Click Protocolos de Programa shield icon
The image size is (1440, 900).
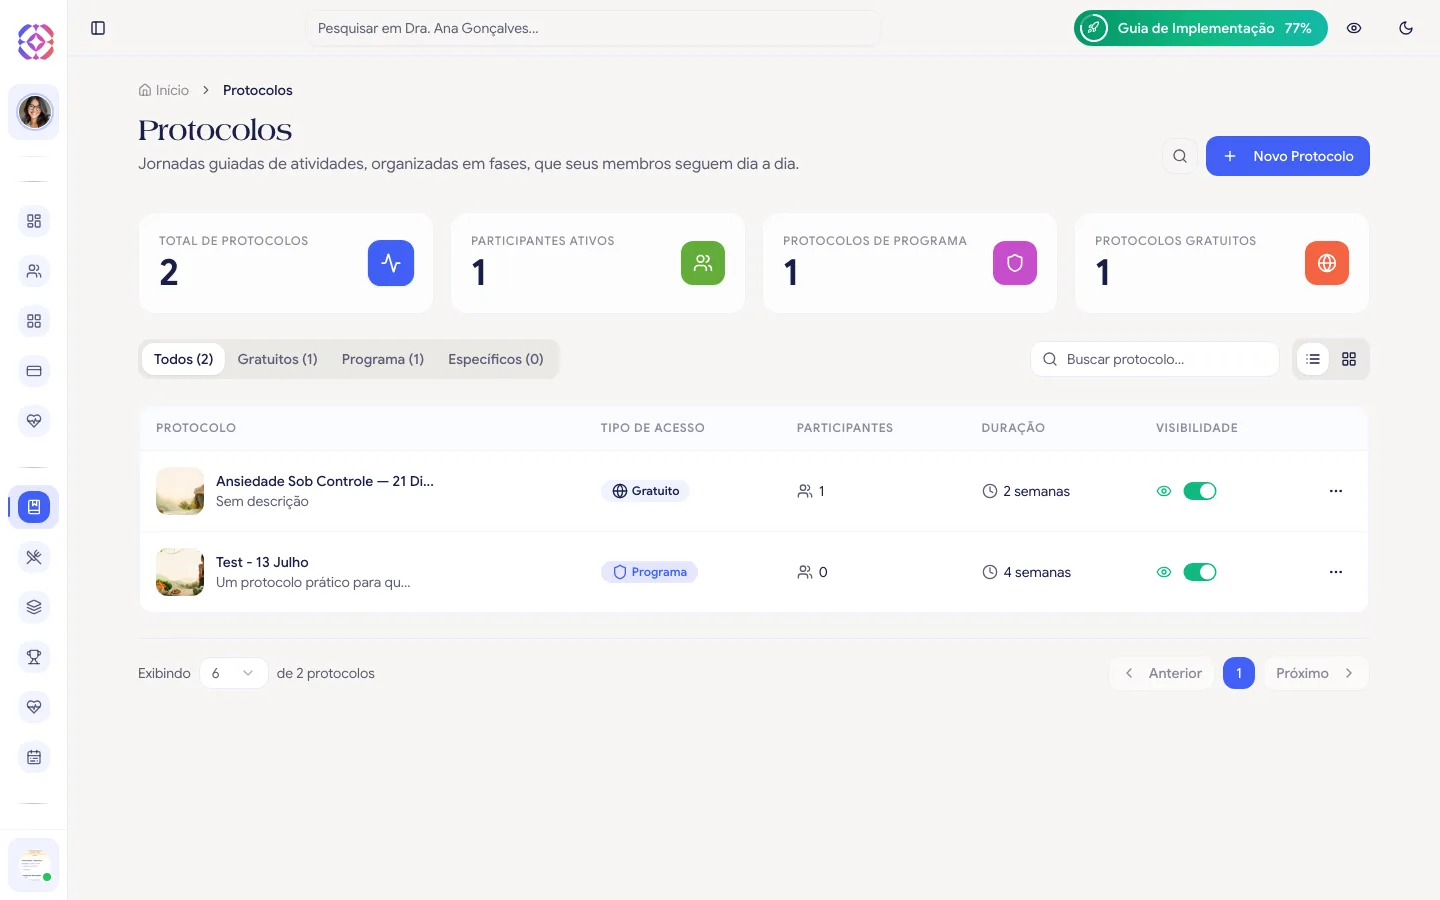(x=1015, y=263)
